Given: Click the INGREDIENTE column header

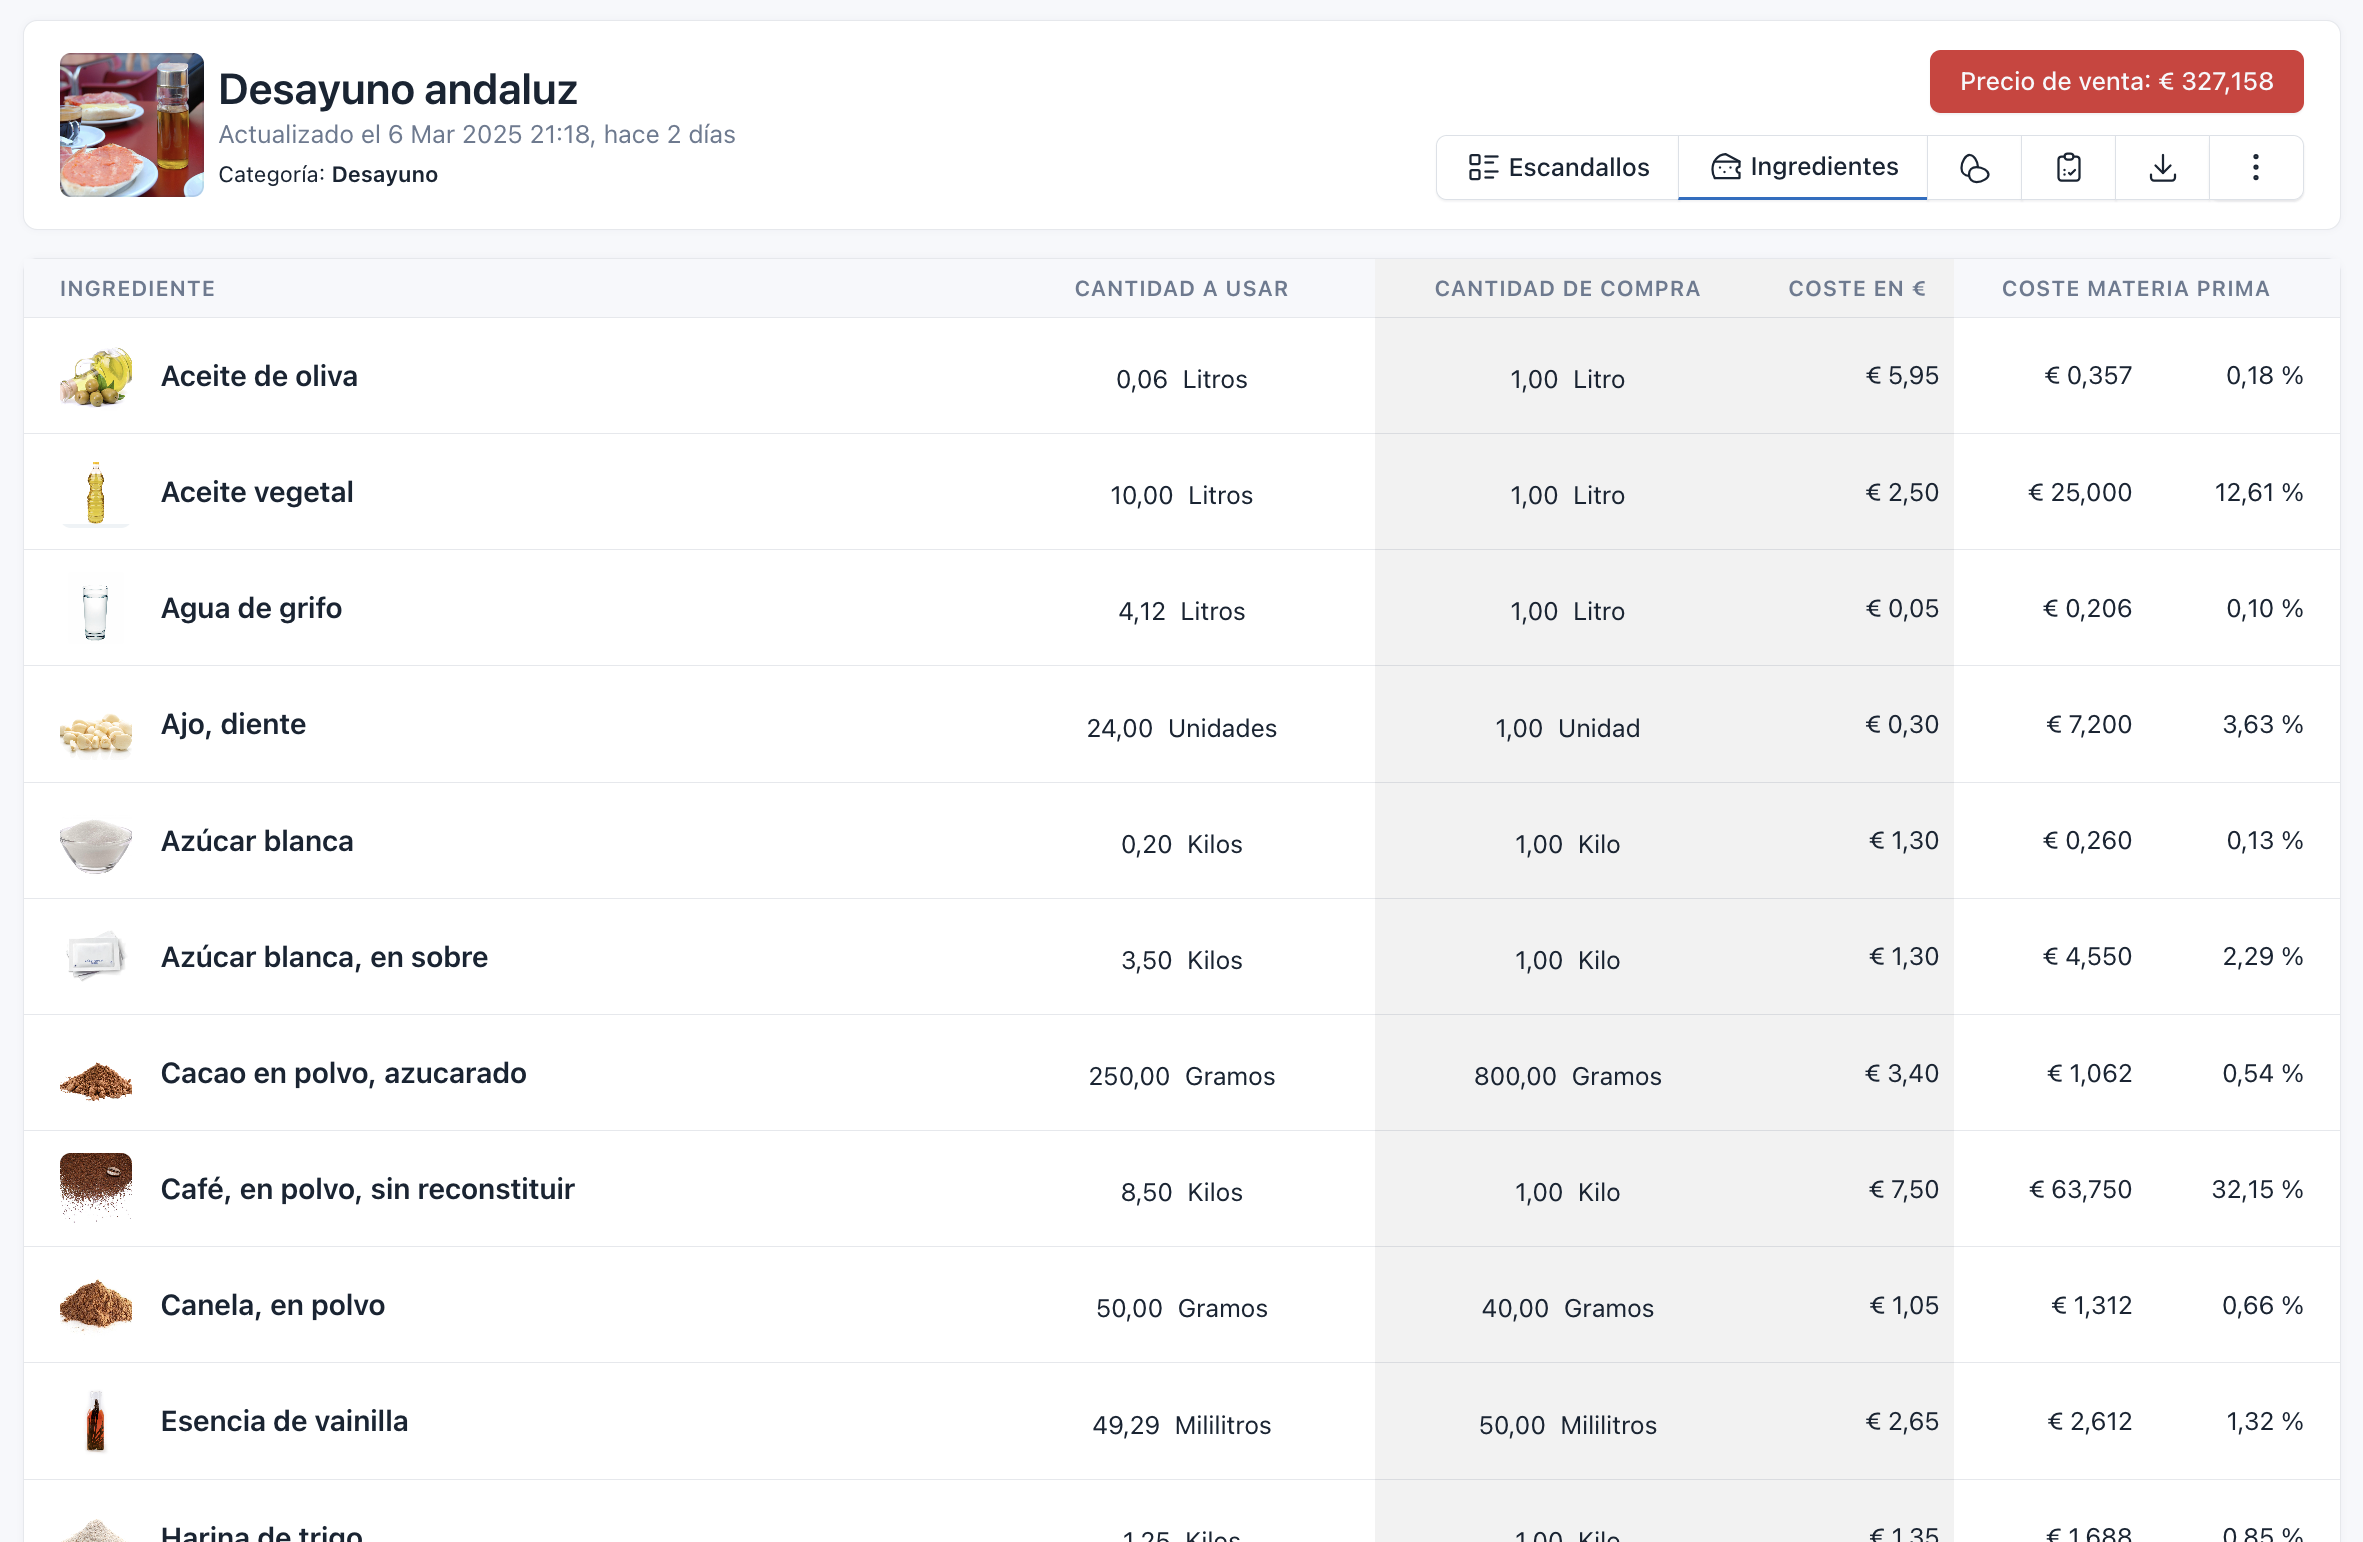Looking at the screenshot, I should click(137, 289).
